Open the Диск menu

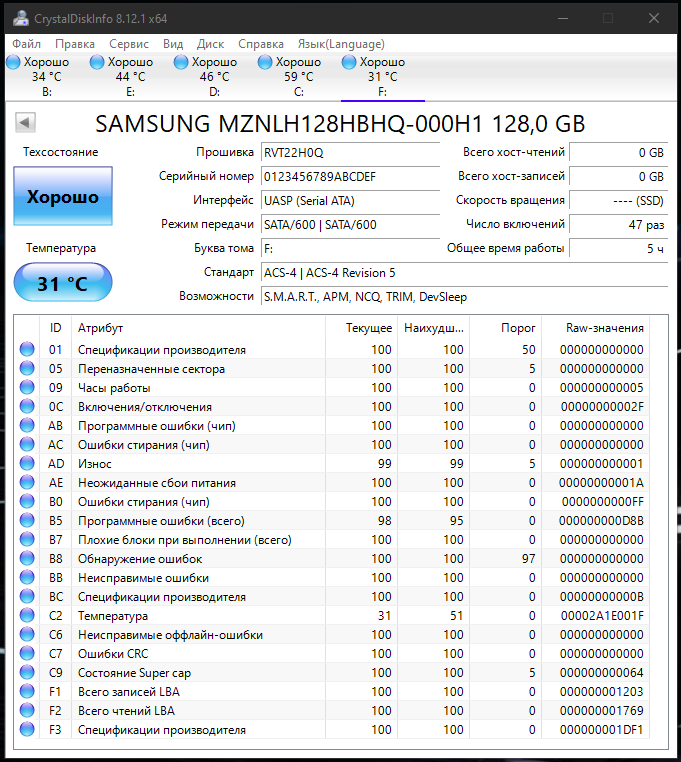210,44
